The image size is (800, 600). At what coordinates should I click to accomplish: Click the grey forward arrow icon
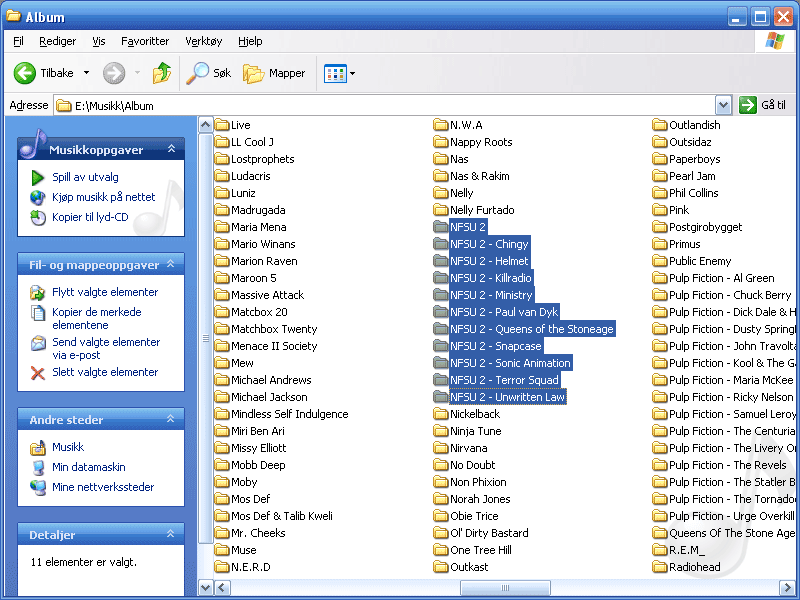(114, 73)
